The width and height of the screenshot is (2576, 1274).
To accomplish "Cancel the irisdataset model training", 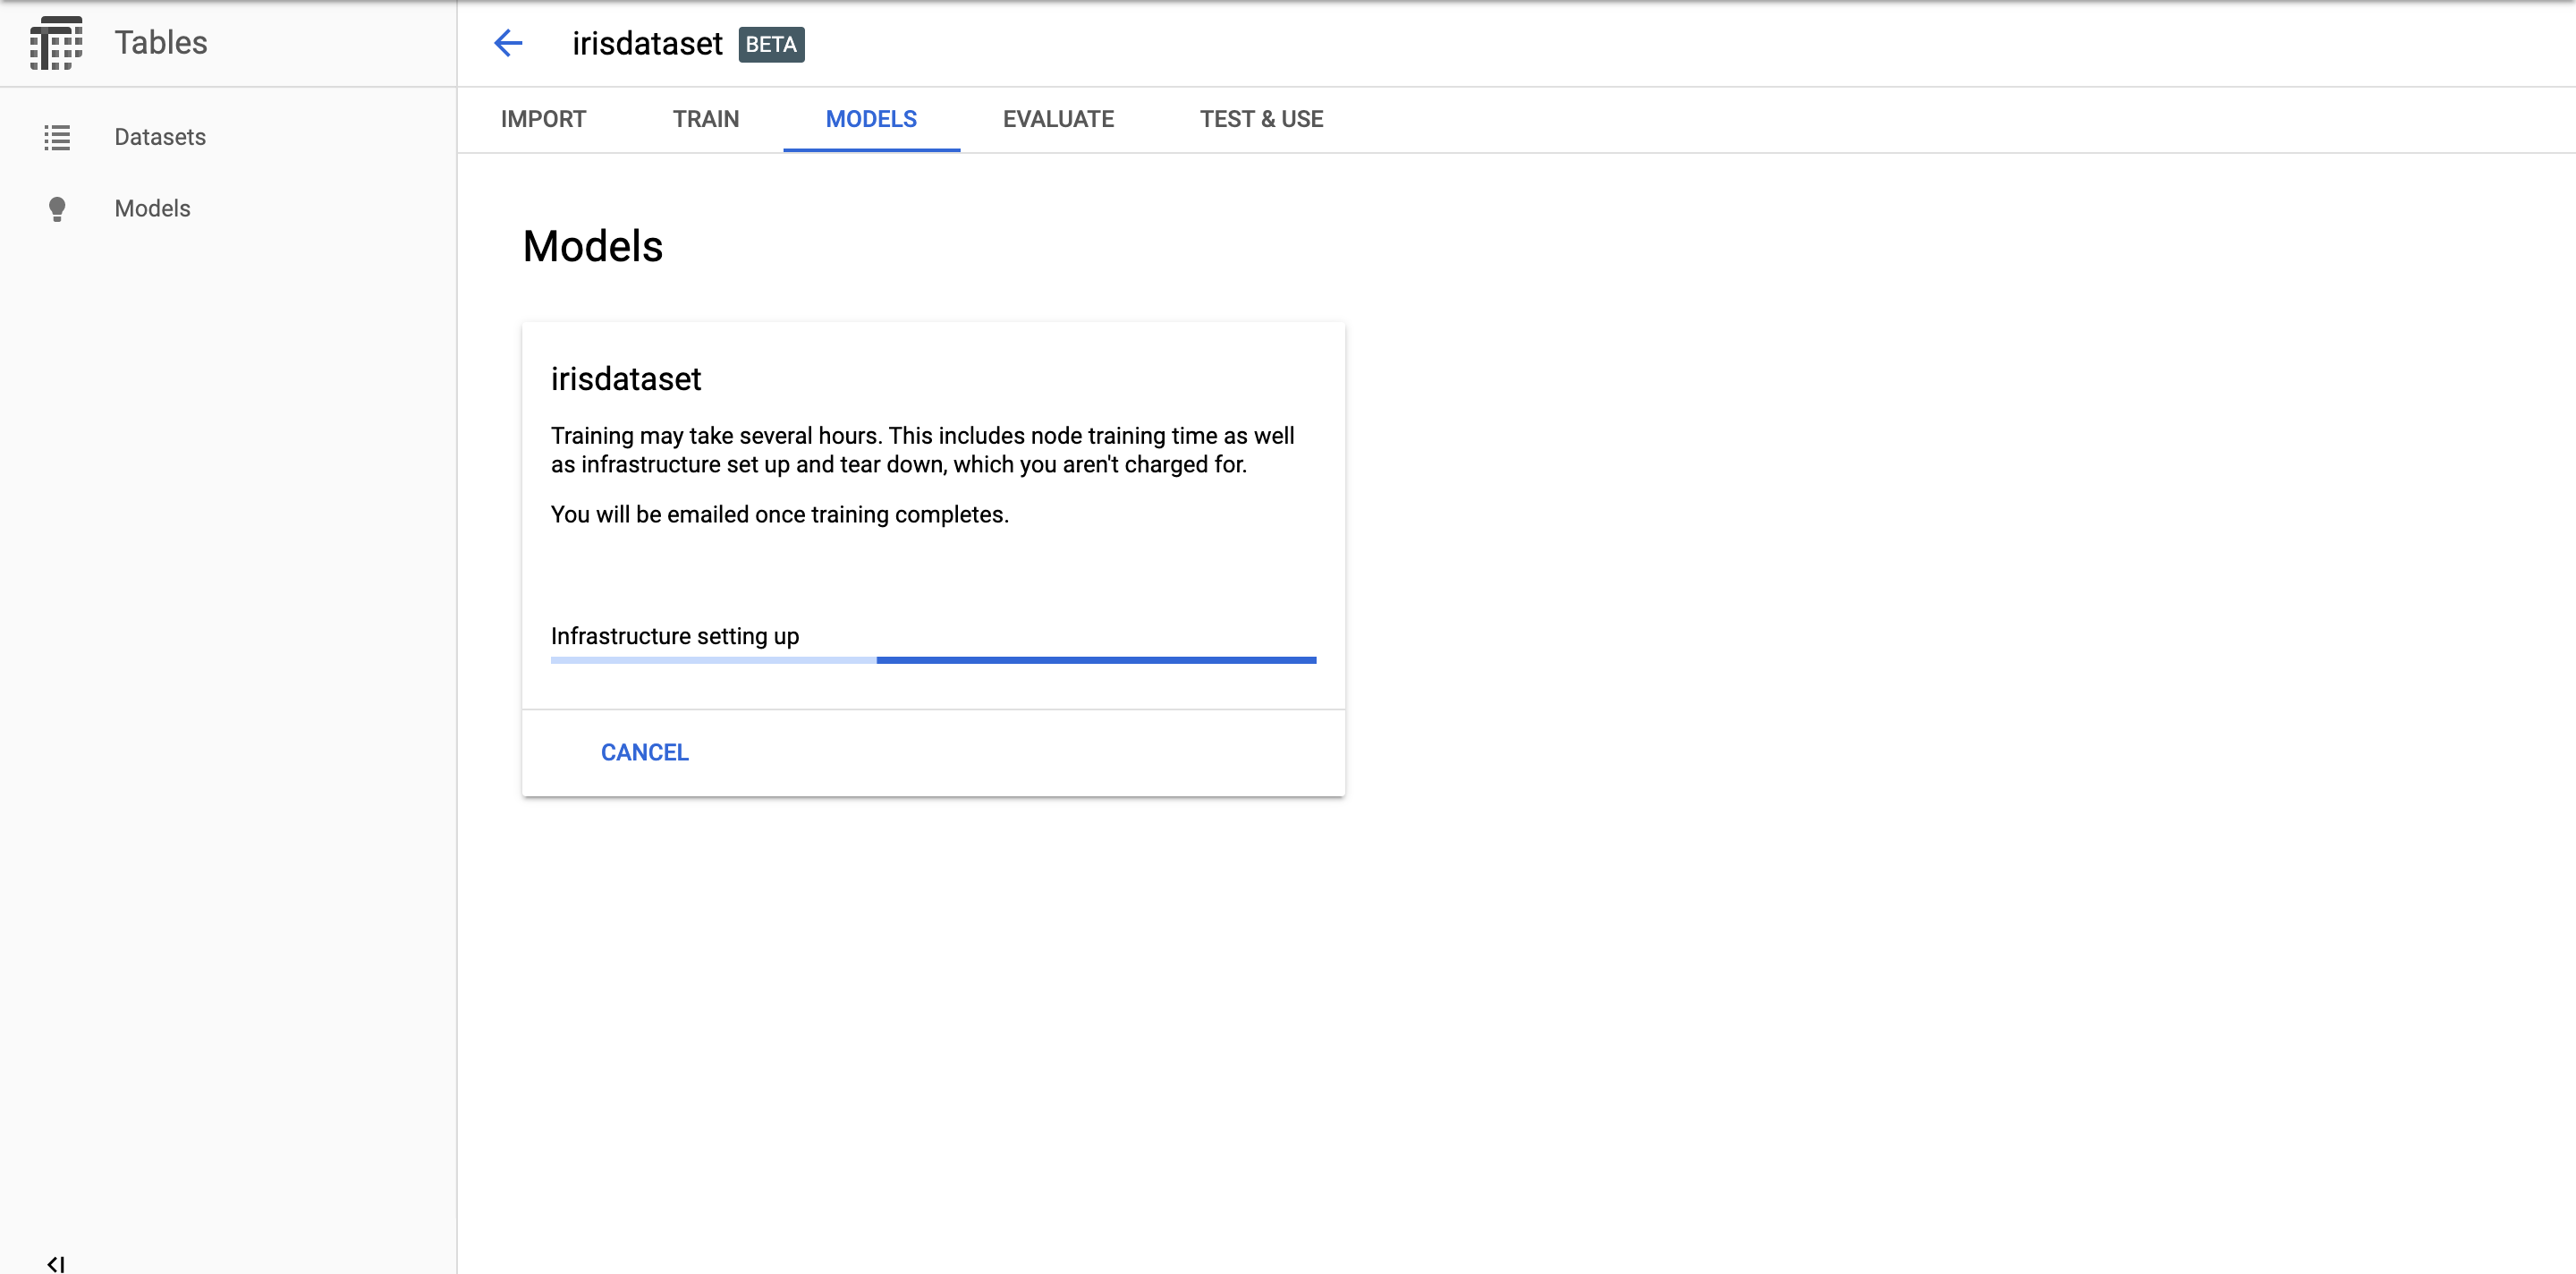I will click(644, 752).
